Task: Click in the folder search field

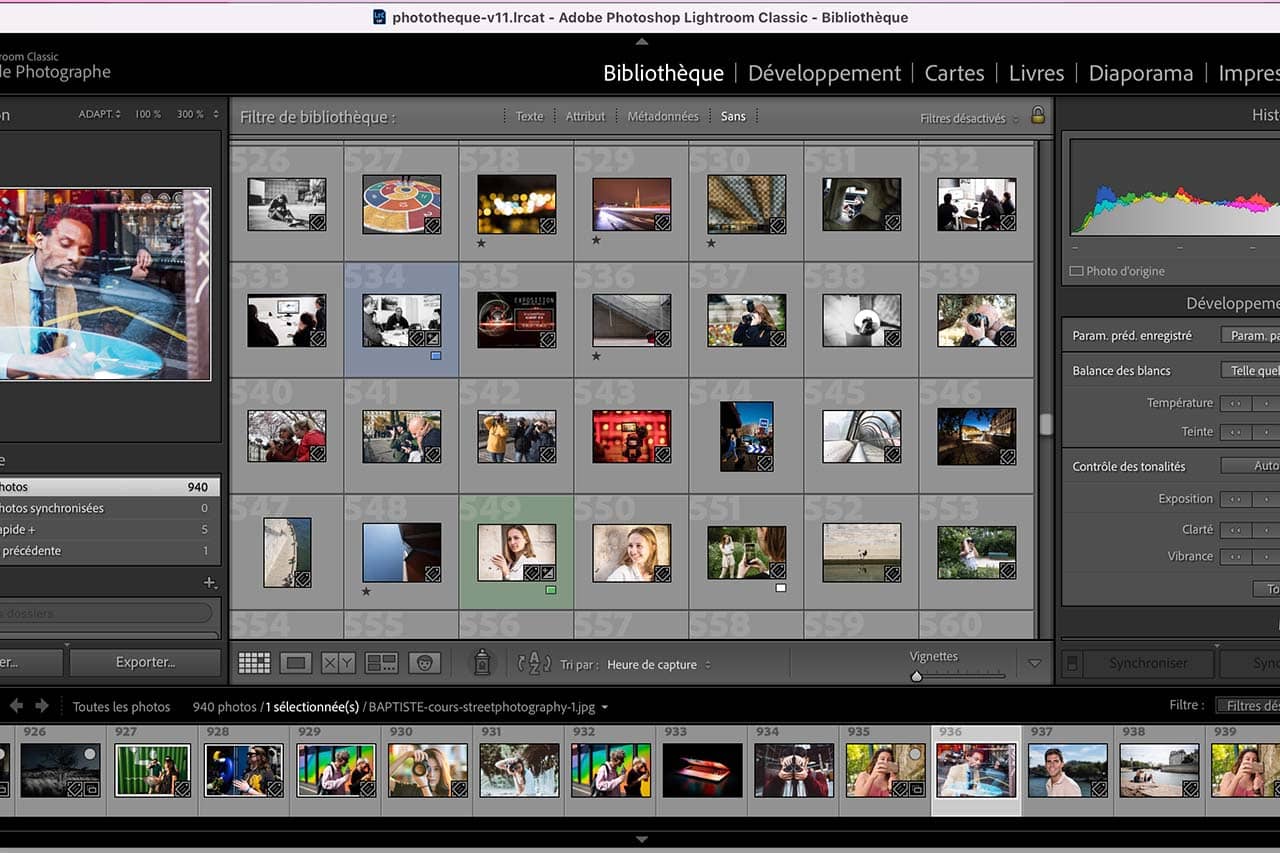Action: pyautogui.click(x=105, y=613)
